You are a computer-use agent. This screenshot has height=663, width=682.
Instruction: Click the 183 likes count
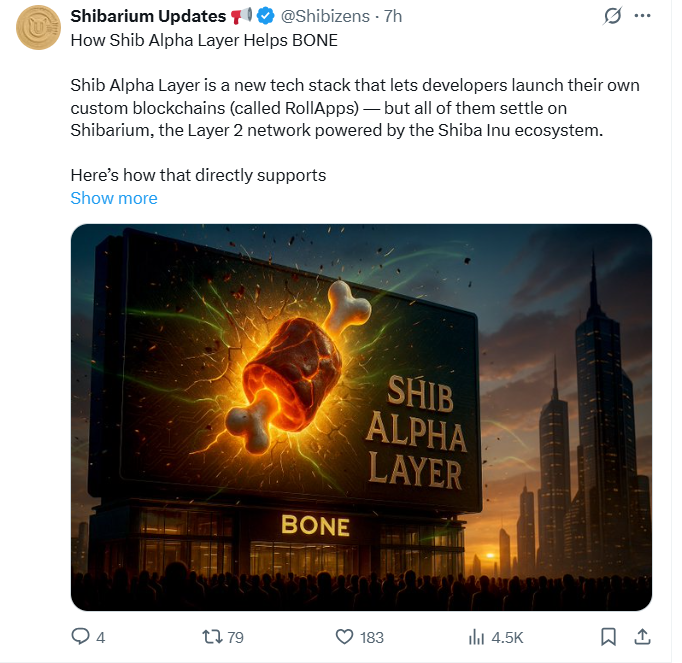coord(372,638)
